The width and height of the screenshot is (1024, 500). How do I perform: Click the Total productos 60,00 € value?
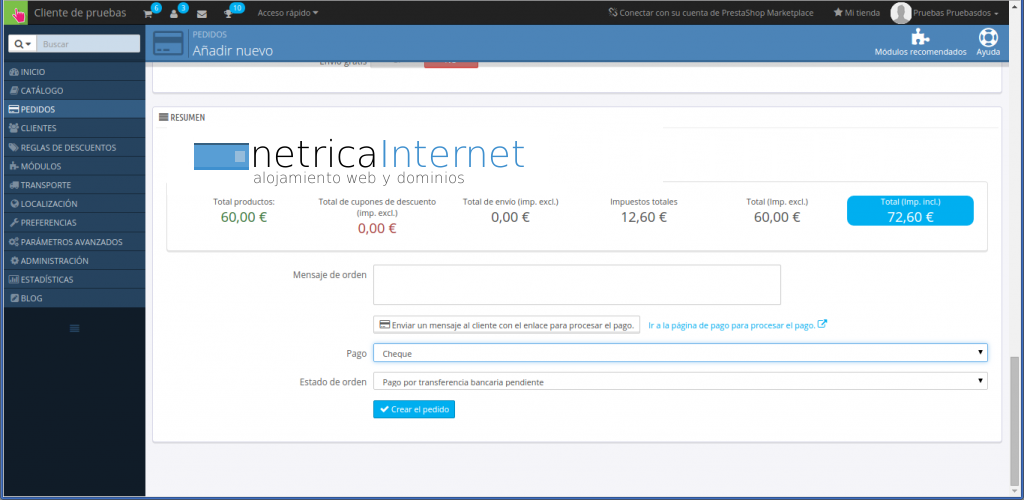point(244,217)
